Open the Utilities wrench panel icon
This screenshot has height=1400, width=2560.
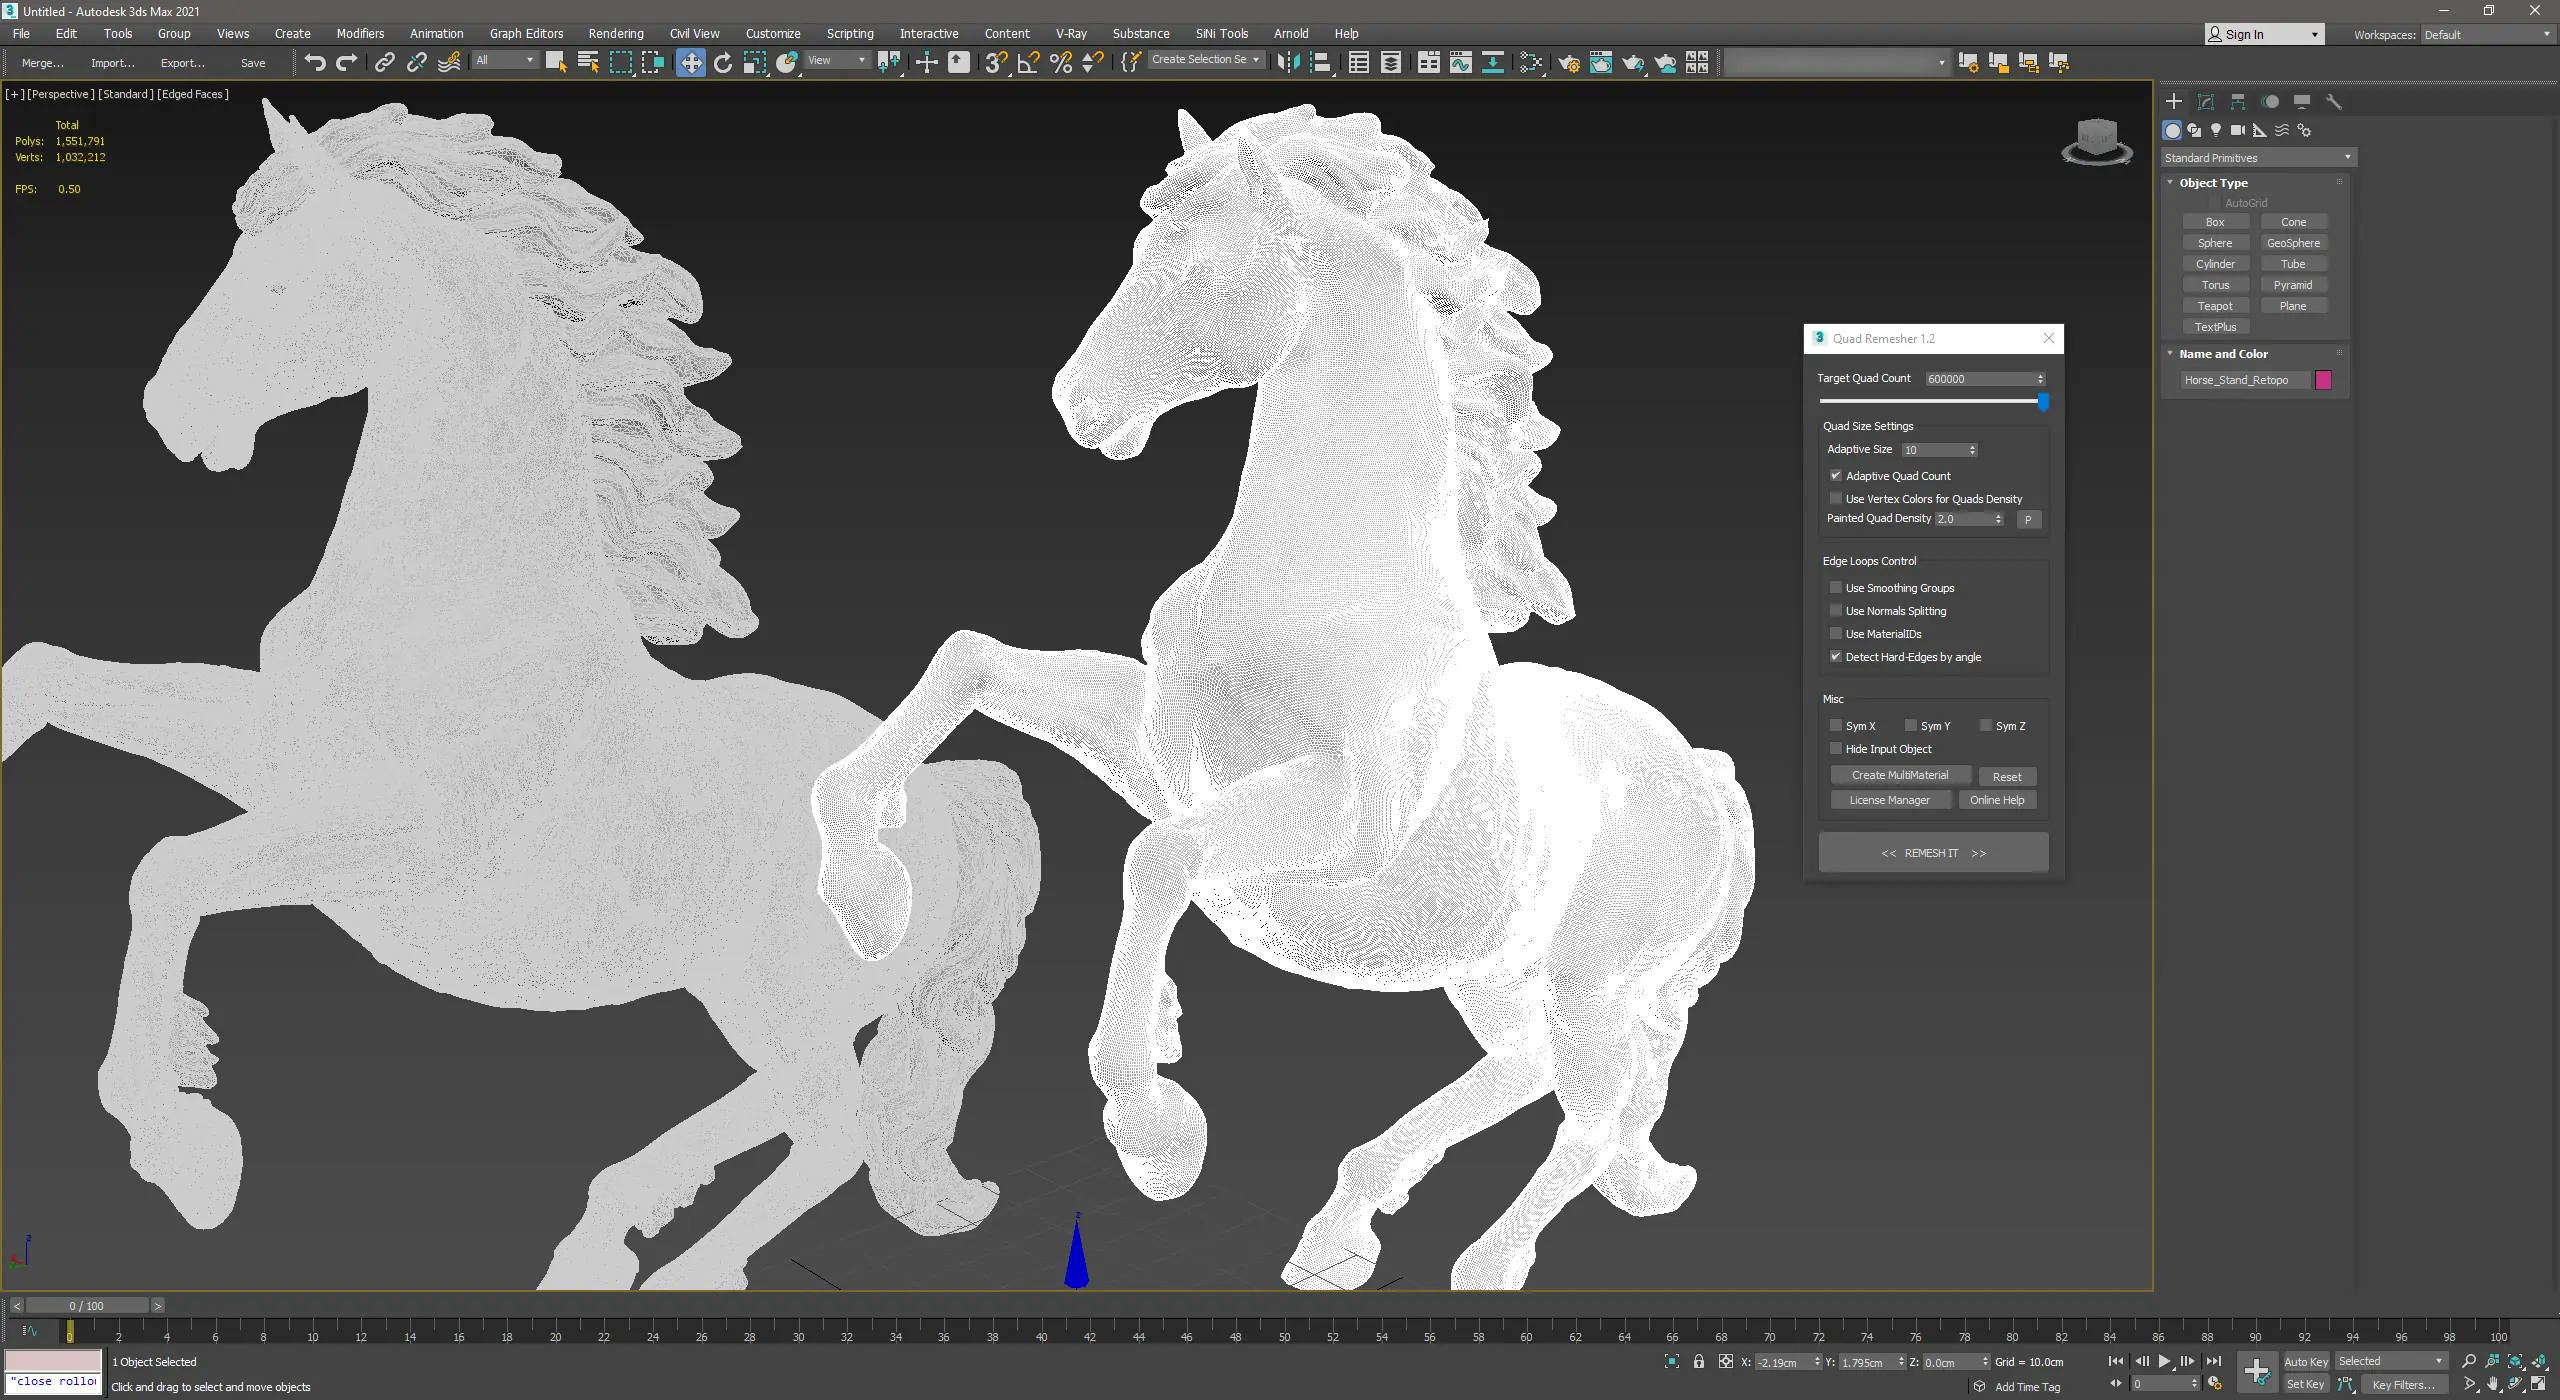click(2334, 102)
